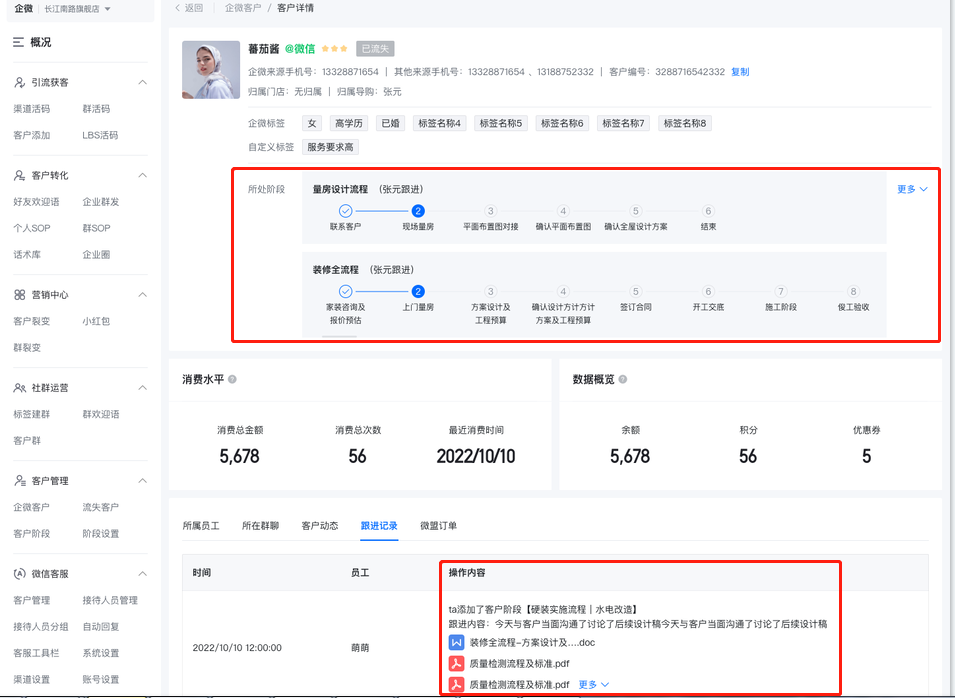Image resolution: width=955 pixels, height=698 pixels.
Task: Open 话术库 in the sidebar
Action: pyautogui.click(x=27, y=255)
